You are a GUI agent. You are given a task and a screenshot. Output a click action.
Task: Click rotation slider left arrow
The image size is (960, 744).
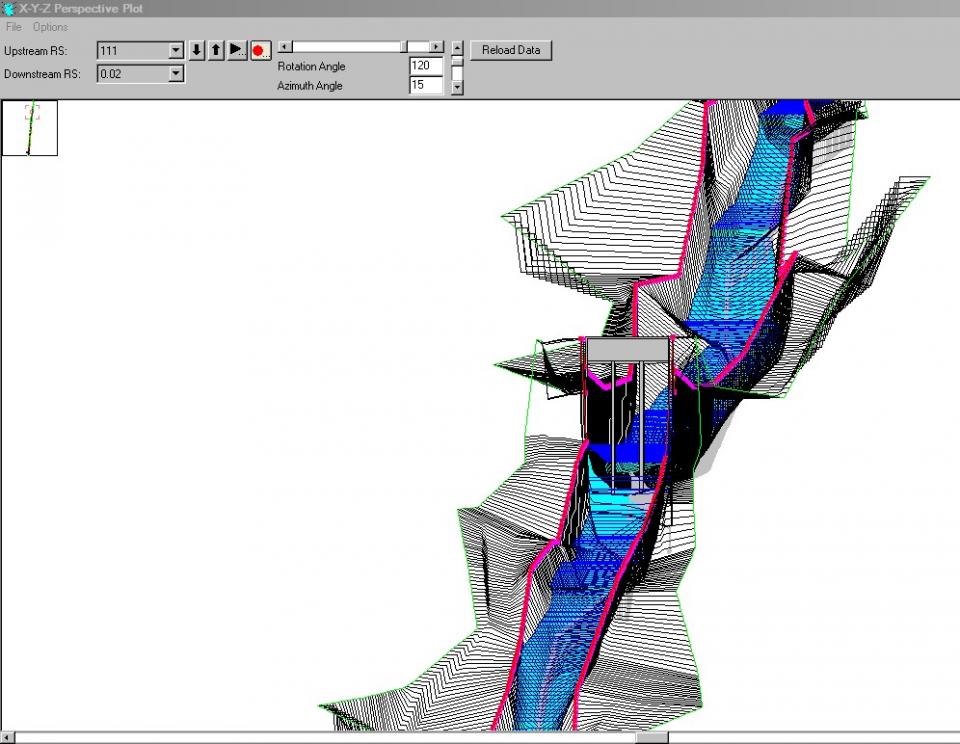click(x=285, y=47)
